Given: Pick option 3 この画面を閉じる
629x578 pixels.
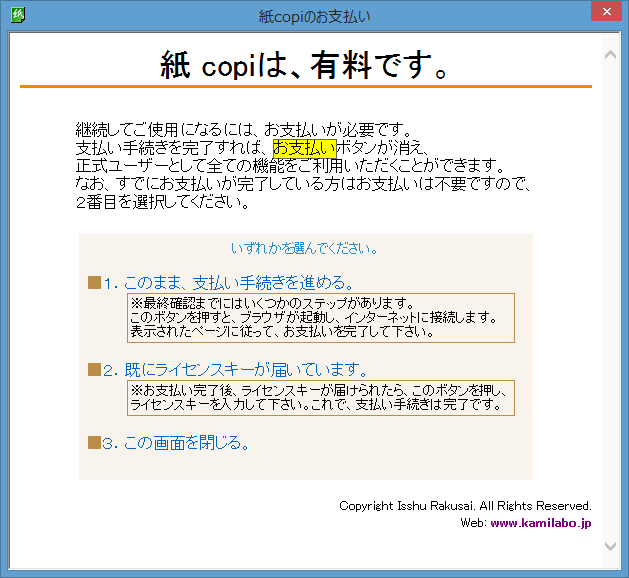Looking at the screenshot, I should [x=185, y=442].
